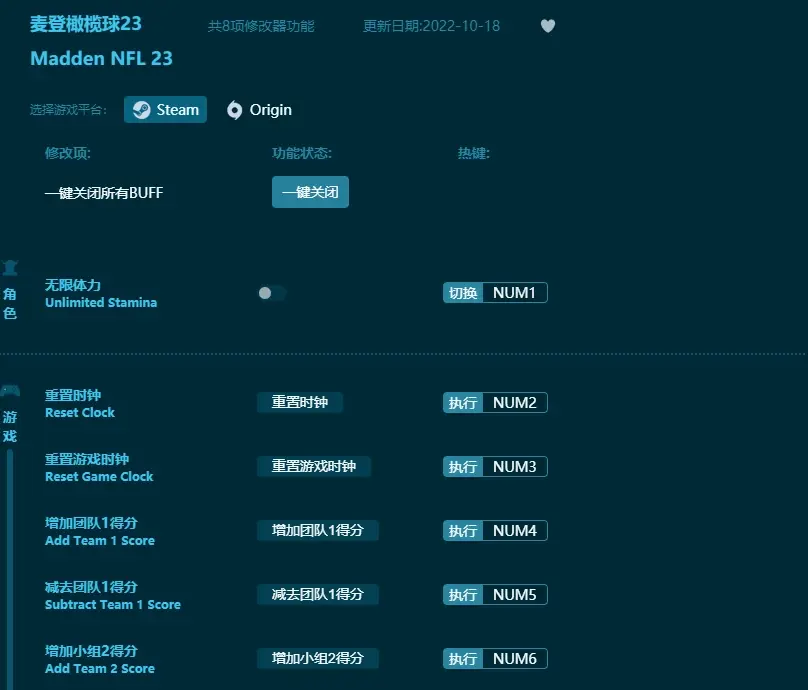Toggle the Unlimited Stamina switch
Viewport: 808px width, 690px height.
270,293
